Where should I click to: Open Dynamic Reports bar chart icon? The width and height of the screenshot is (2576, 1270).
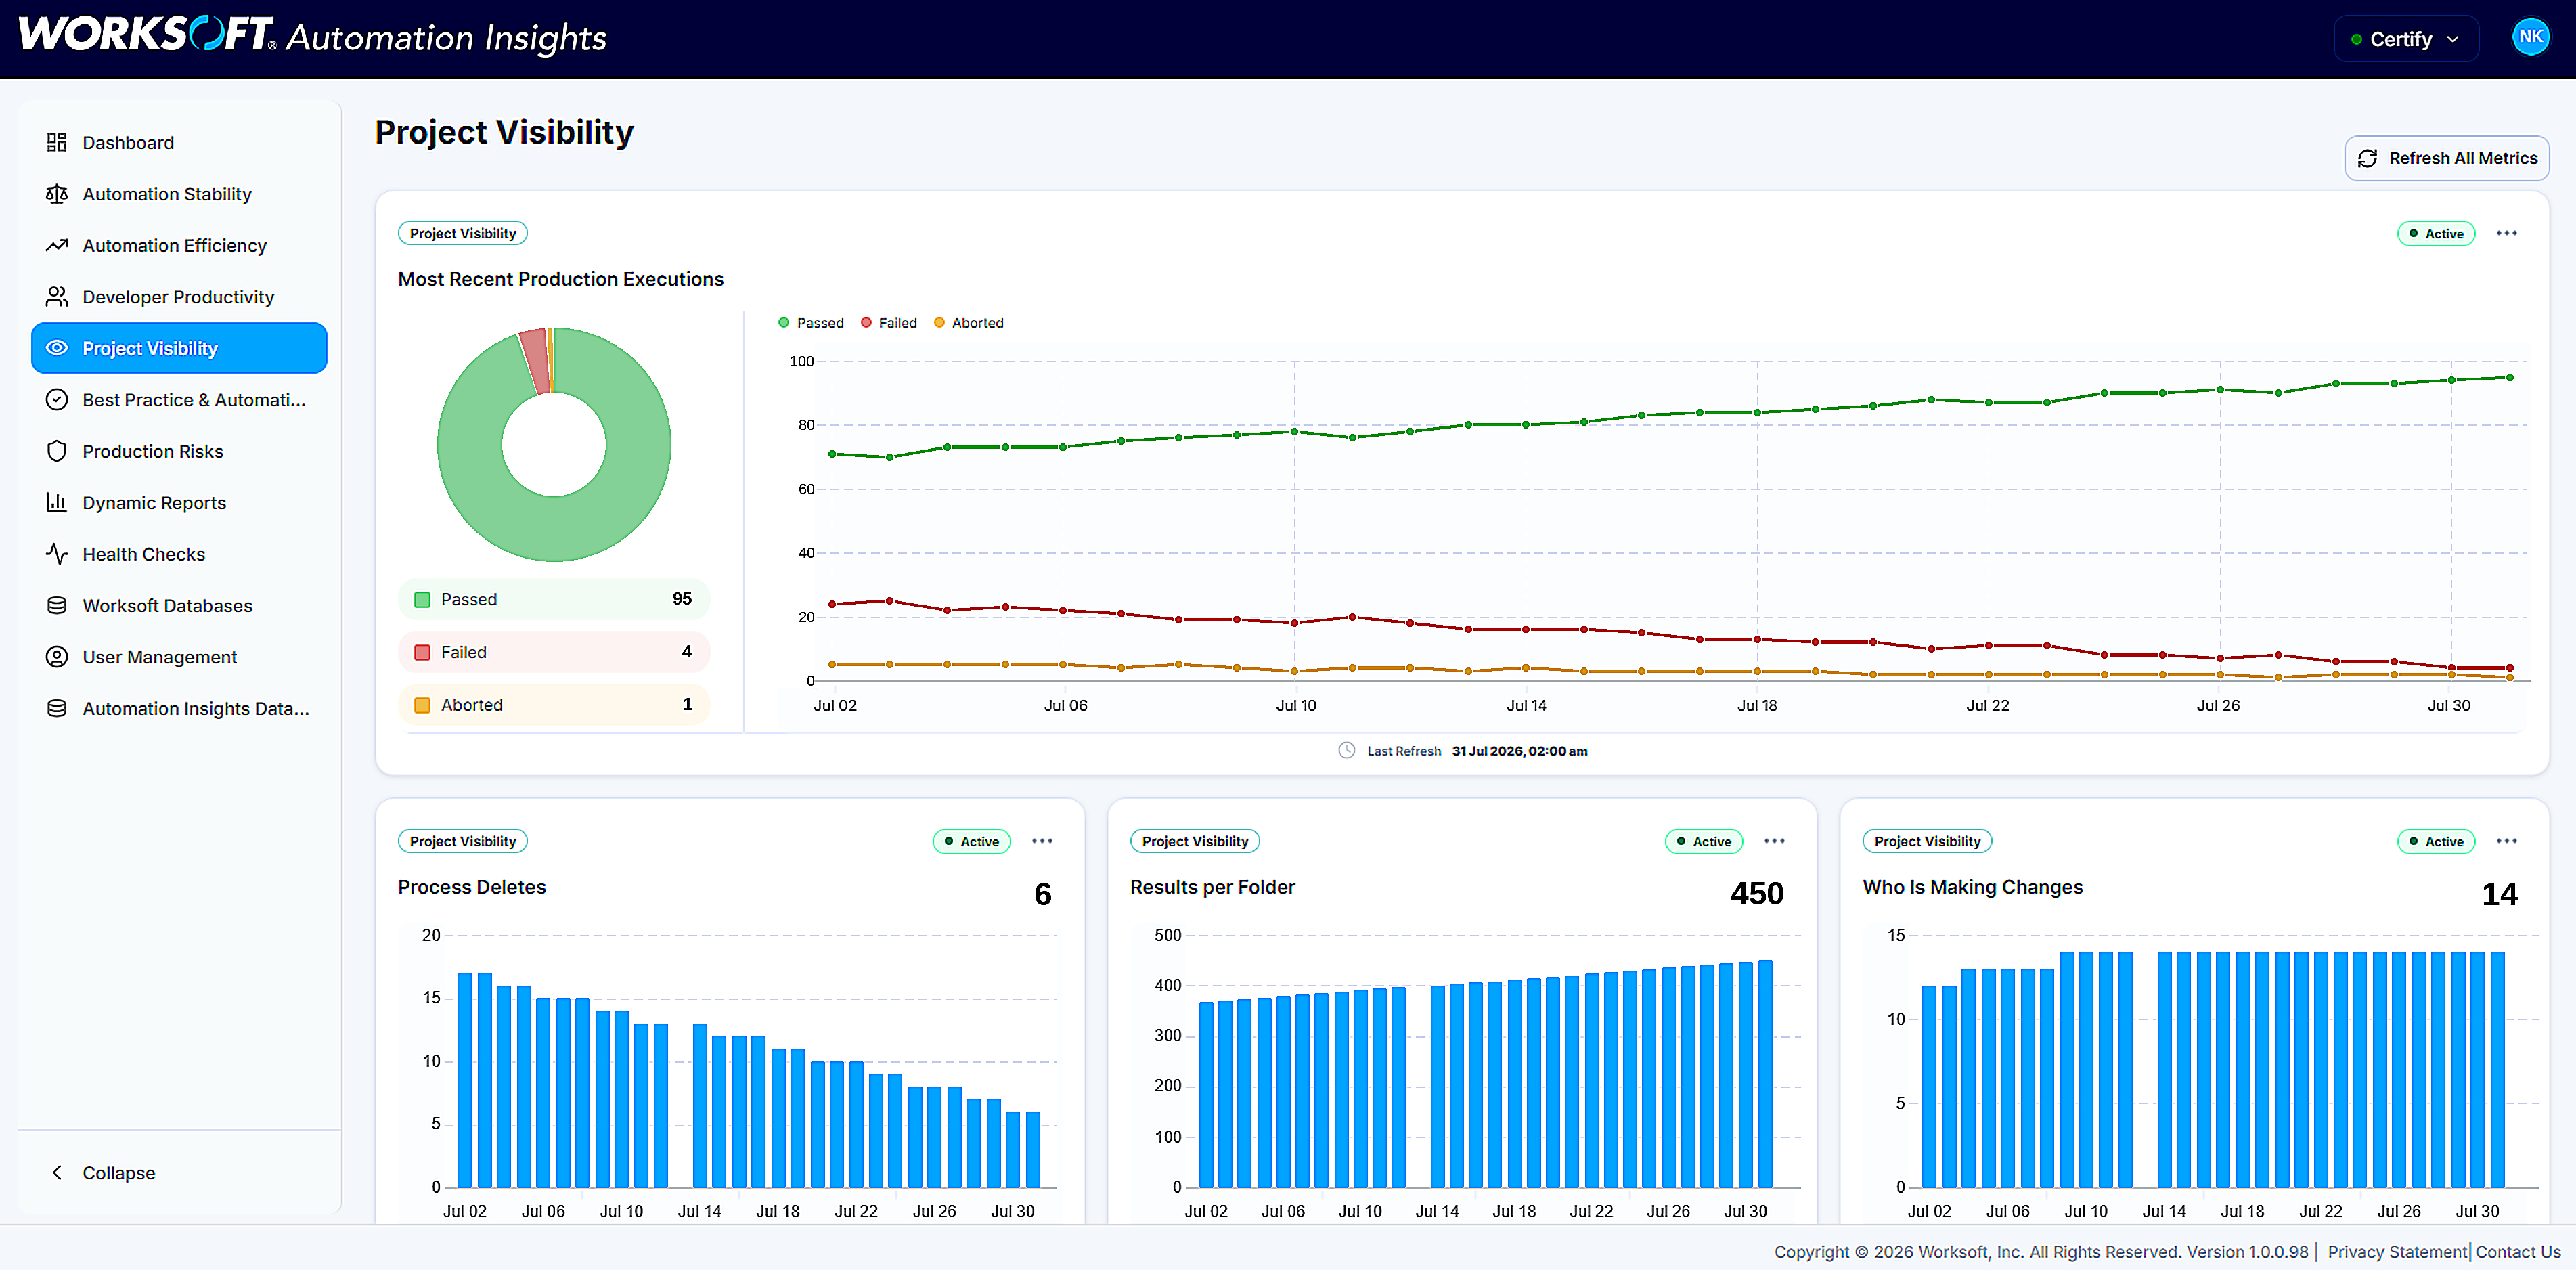point(57,502)
